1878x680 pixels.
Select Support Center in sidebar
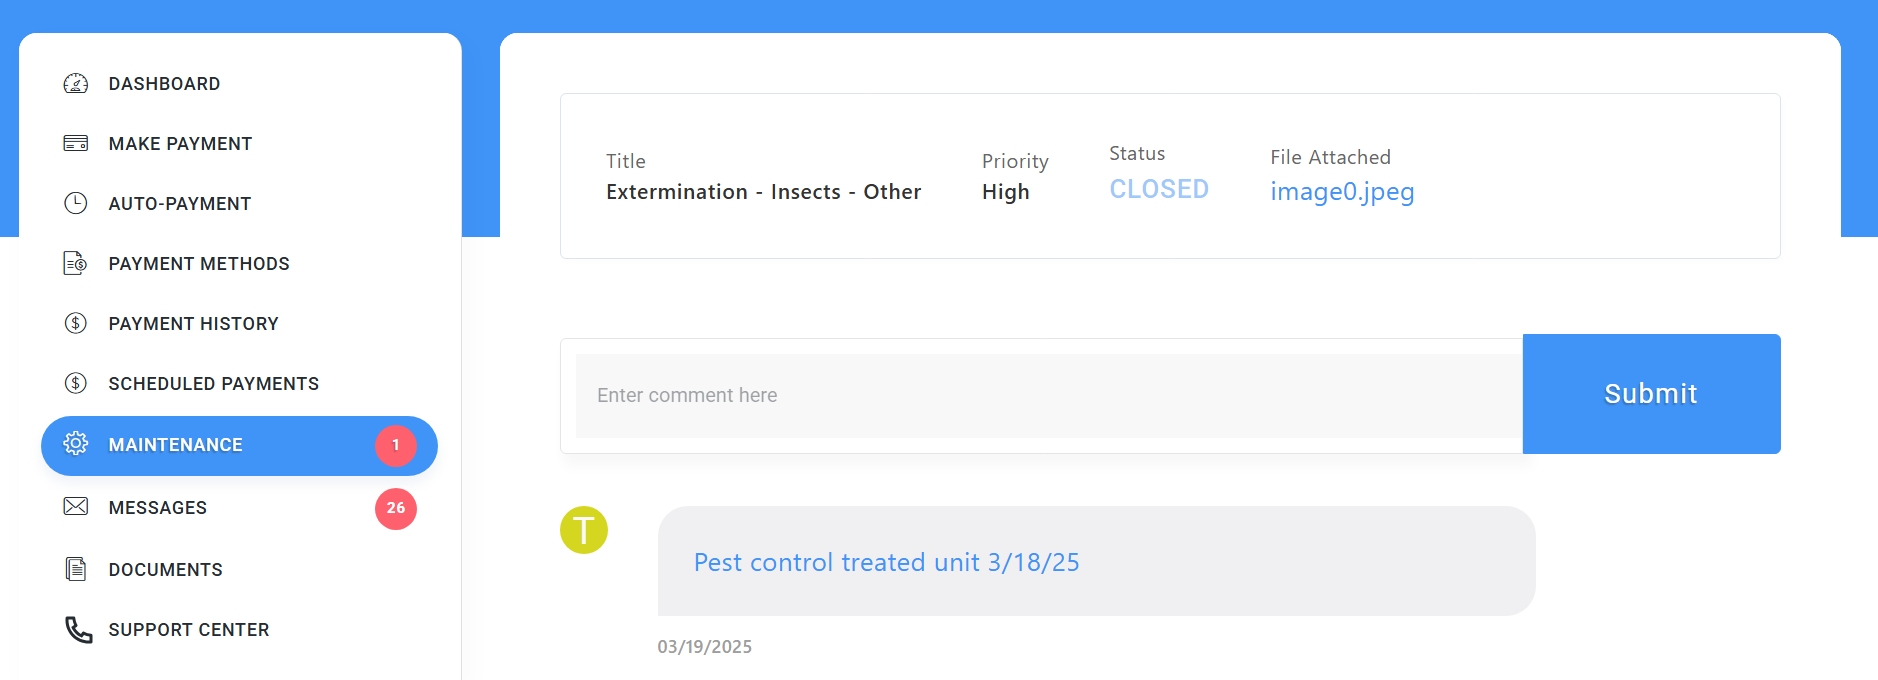[188, 630]
